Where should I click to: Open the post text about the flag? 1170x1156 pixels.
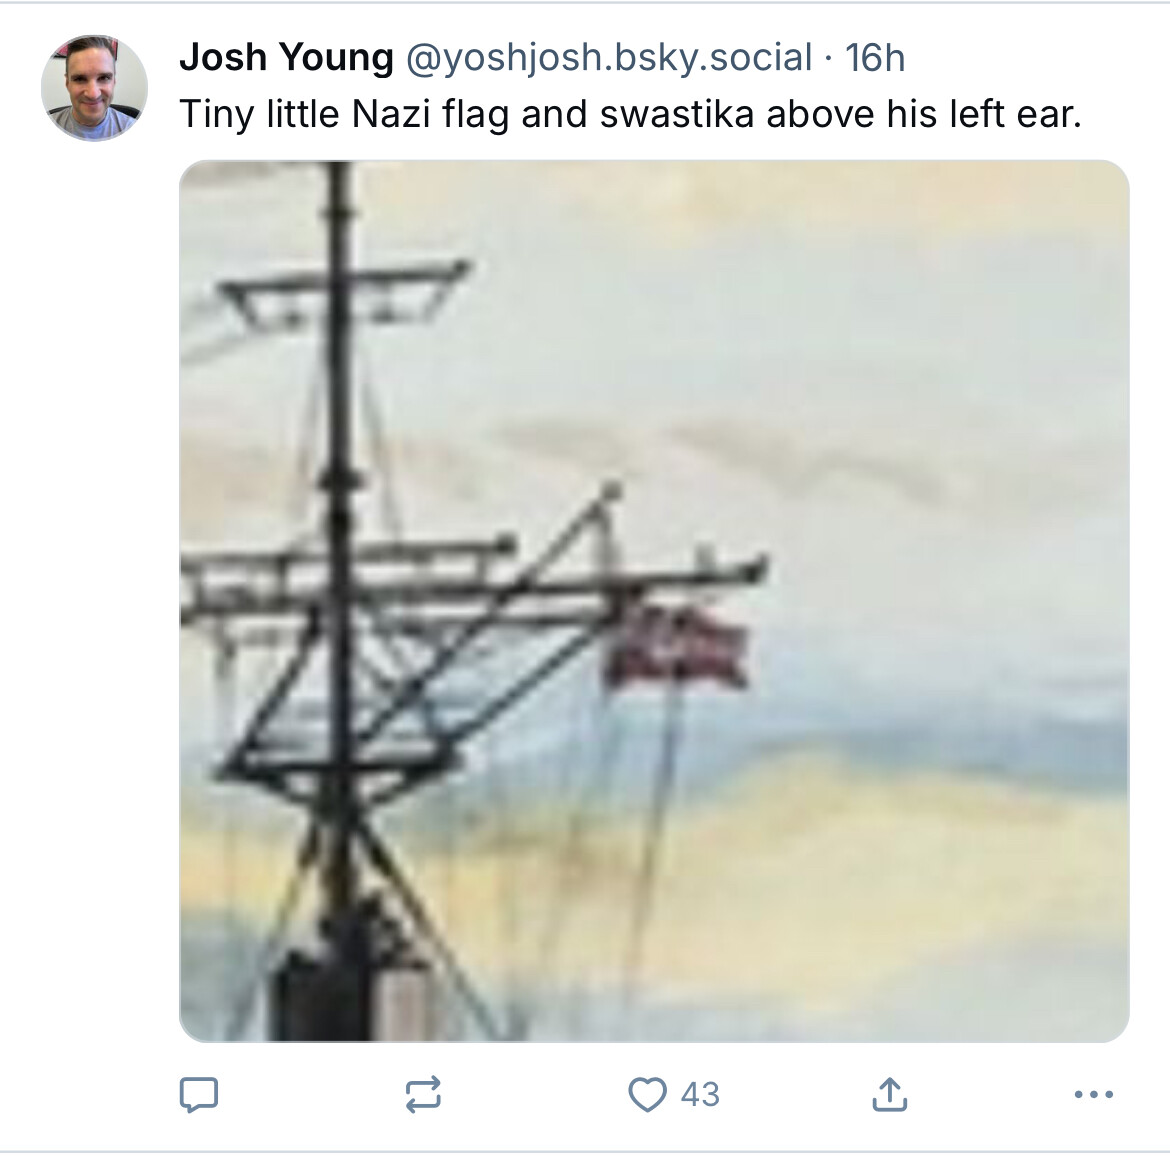tap(631, 114)
